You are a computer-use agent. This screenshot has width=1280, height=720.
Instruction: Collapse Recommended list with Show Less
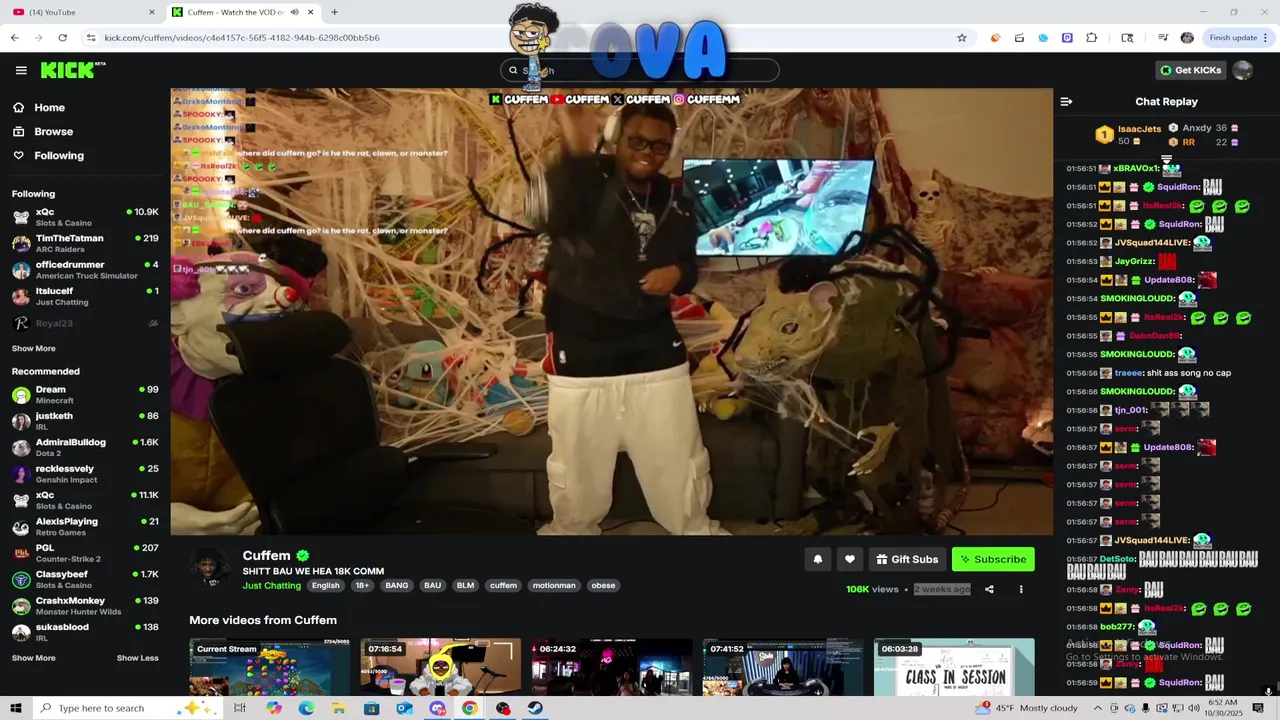[x=137, y=658]
